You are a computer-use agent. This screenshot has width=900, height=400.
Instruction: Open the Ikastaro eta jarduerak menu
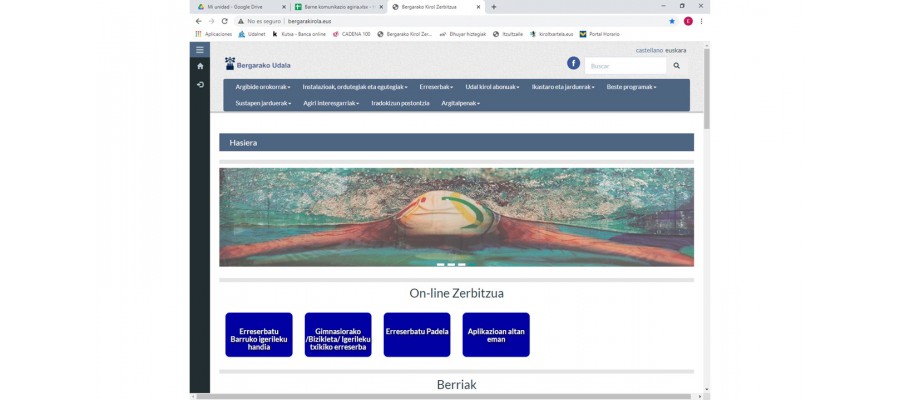point(562,87)
